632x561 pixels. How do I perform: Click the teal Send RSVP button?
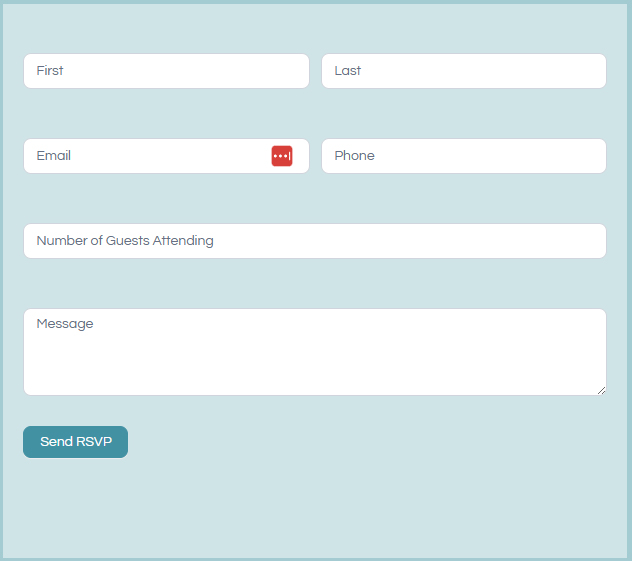(x=75, y=442)
